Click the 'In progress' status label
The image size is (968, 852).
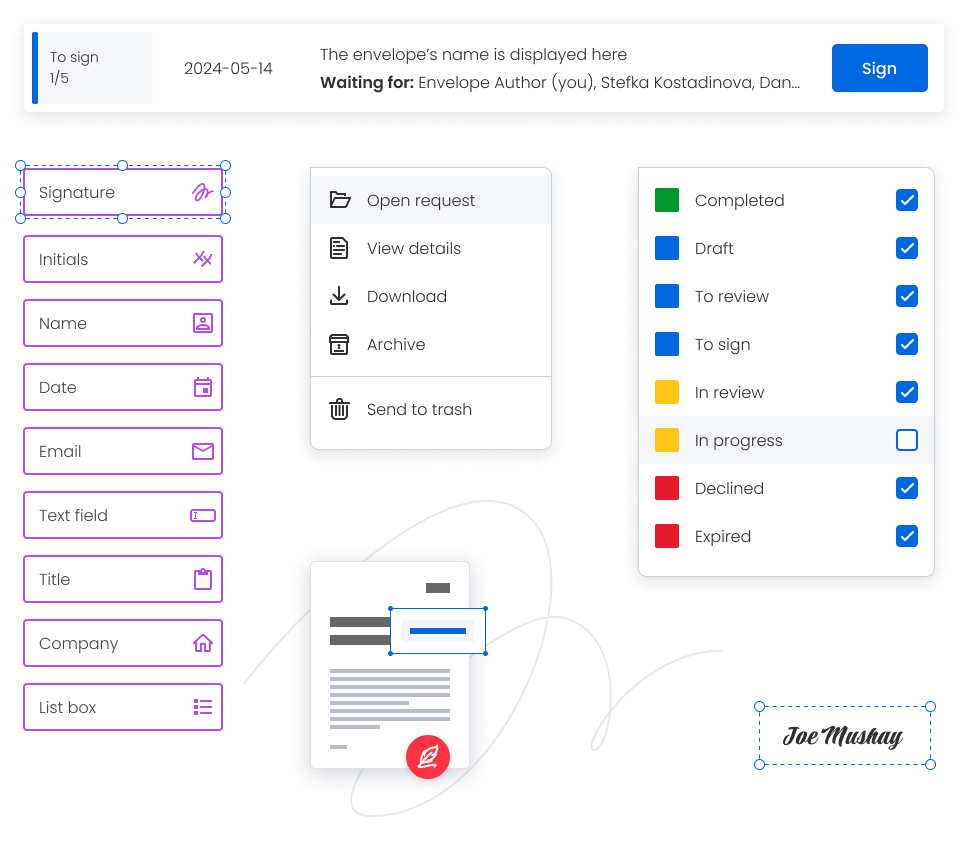(x=738, y=441)
